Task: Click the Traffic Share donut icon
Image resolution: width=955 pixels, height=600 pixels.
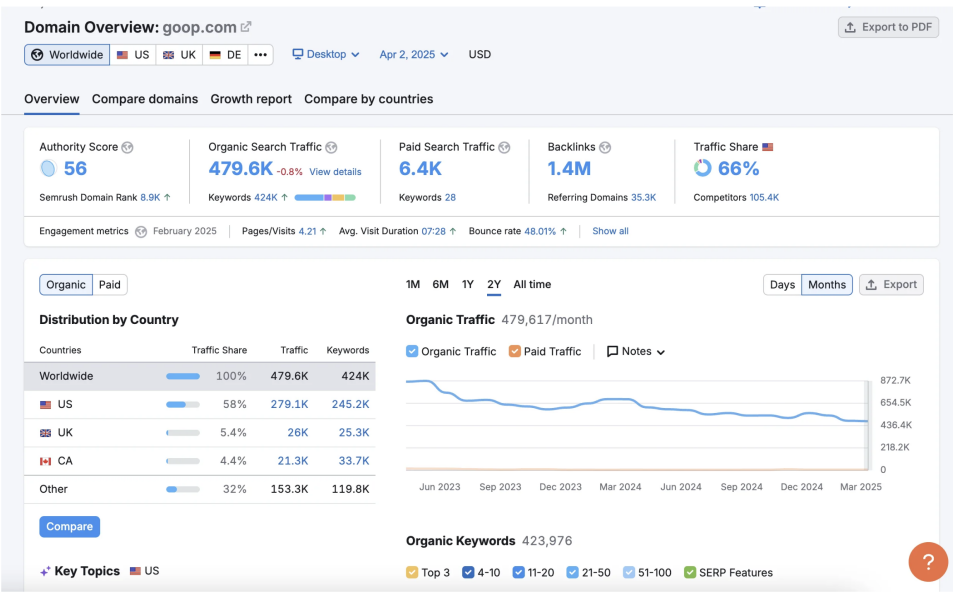Action: pyautogui.click(x=702, y=168)
